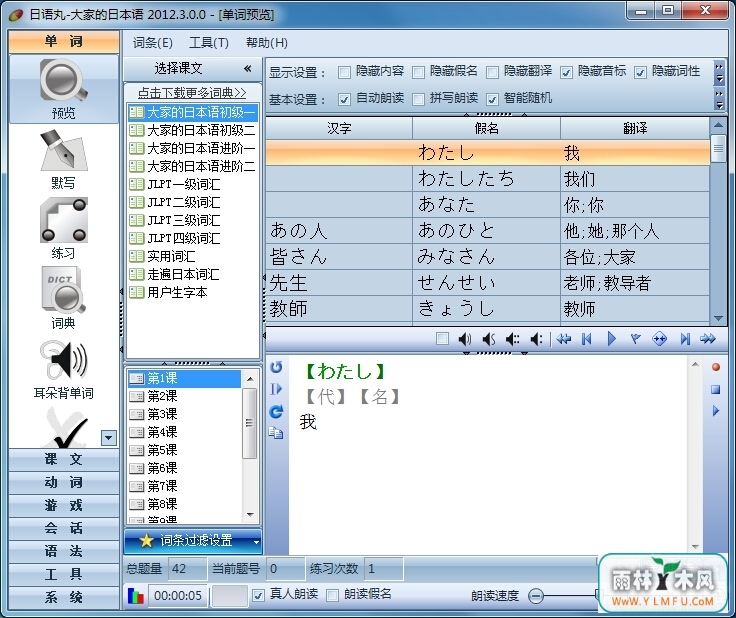Click word table scroll down arrow

718,318
